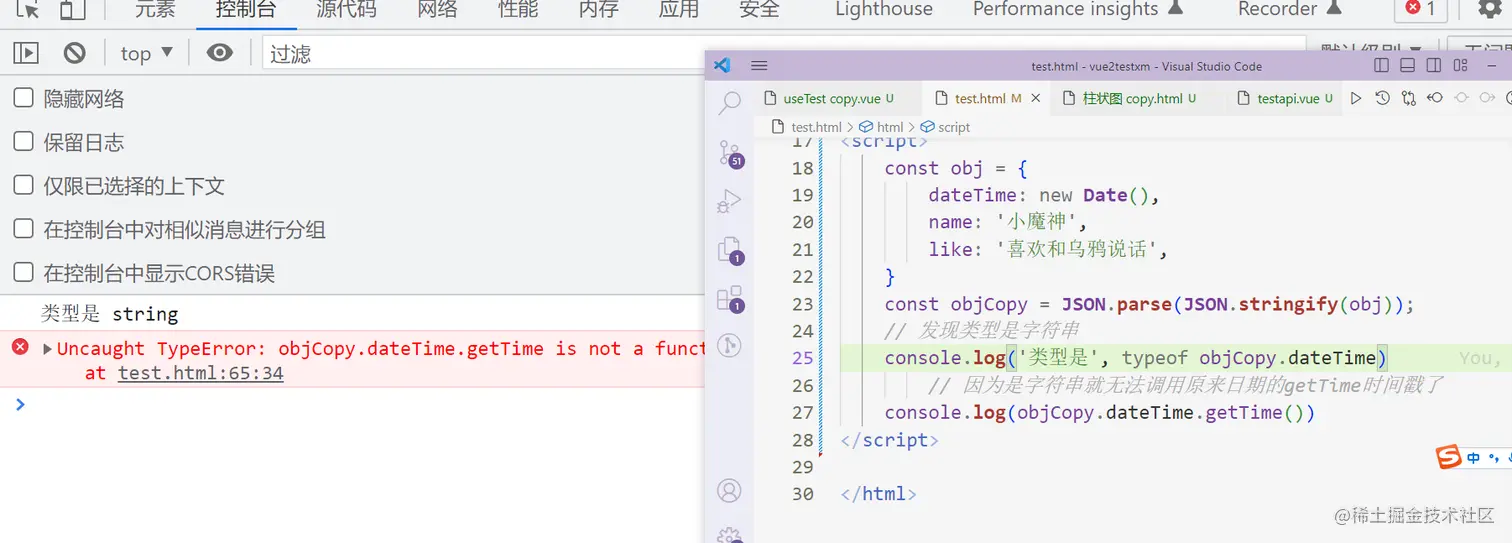Check the 仅限已选择的上下文 option

point(23,185)
